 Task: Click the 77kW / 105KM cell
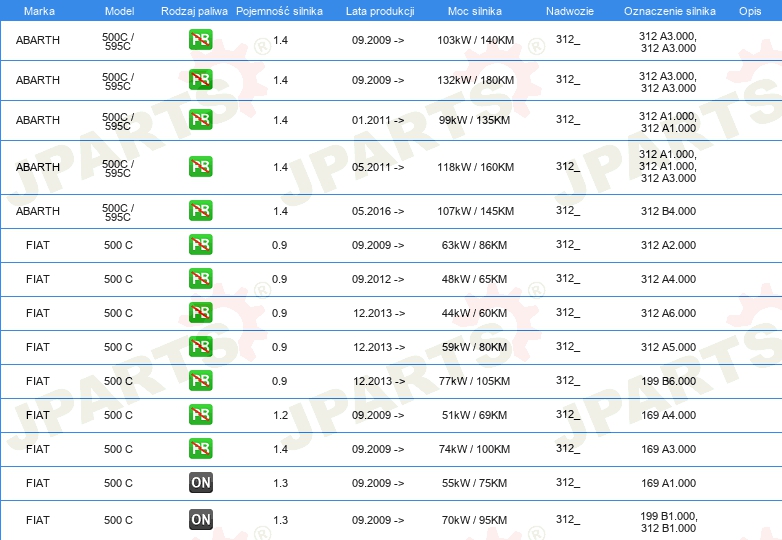pos(474,381)
